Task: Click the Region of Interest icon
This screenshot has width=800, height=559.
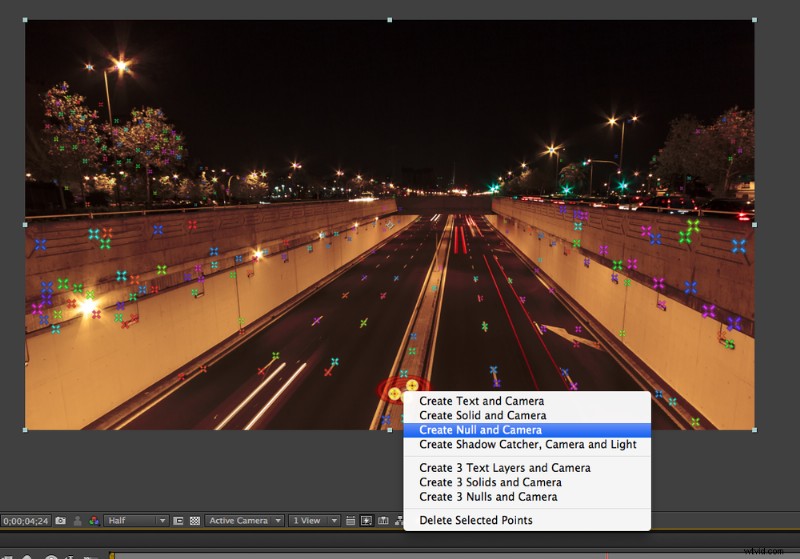Action: 178,521
